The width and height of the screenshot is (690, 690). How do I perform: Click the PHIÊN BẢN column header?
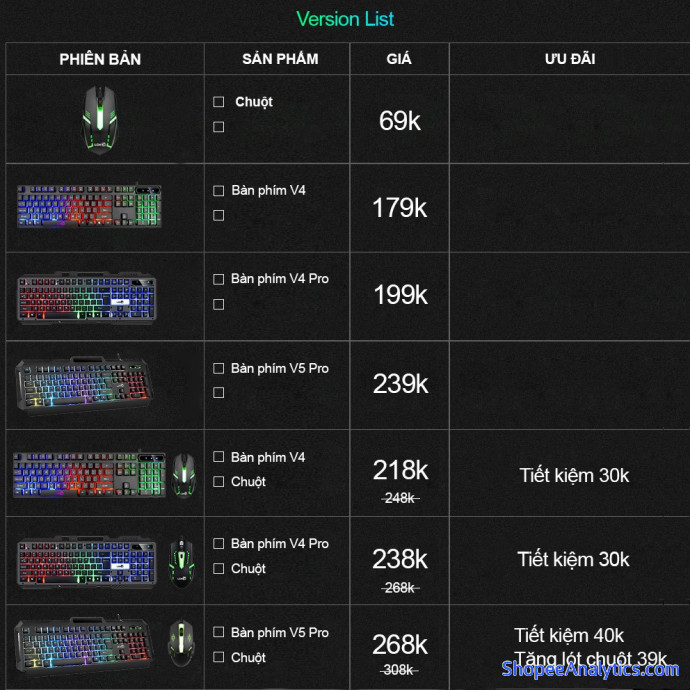coord(100,59)
